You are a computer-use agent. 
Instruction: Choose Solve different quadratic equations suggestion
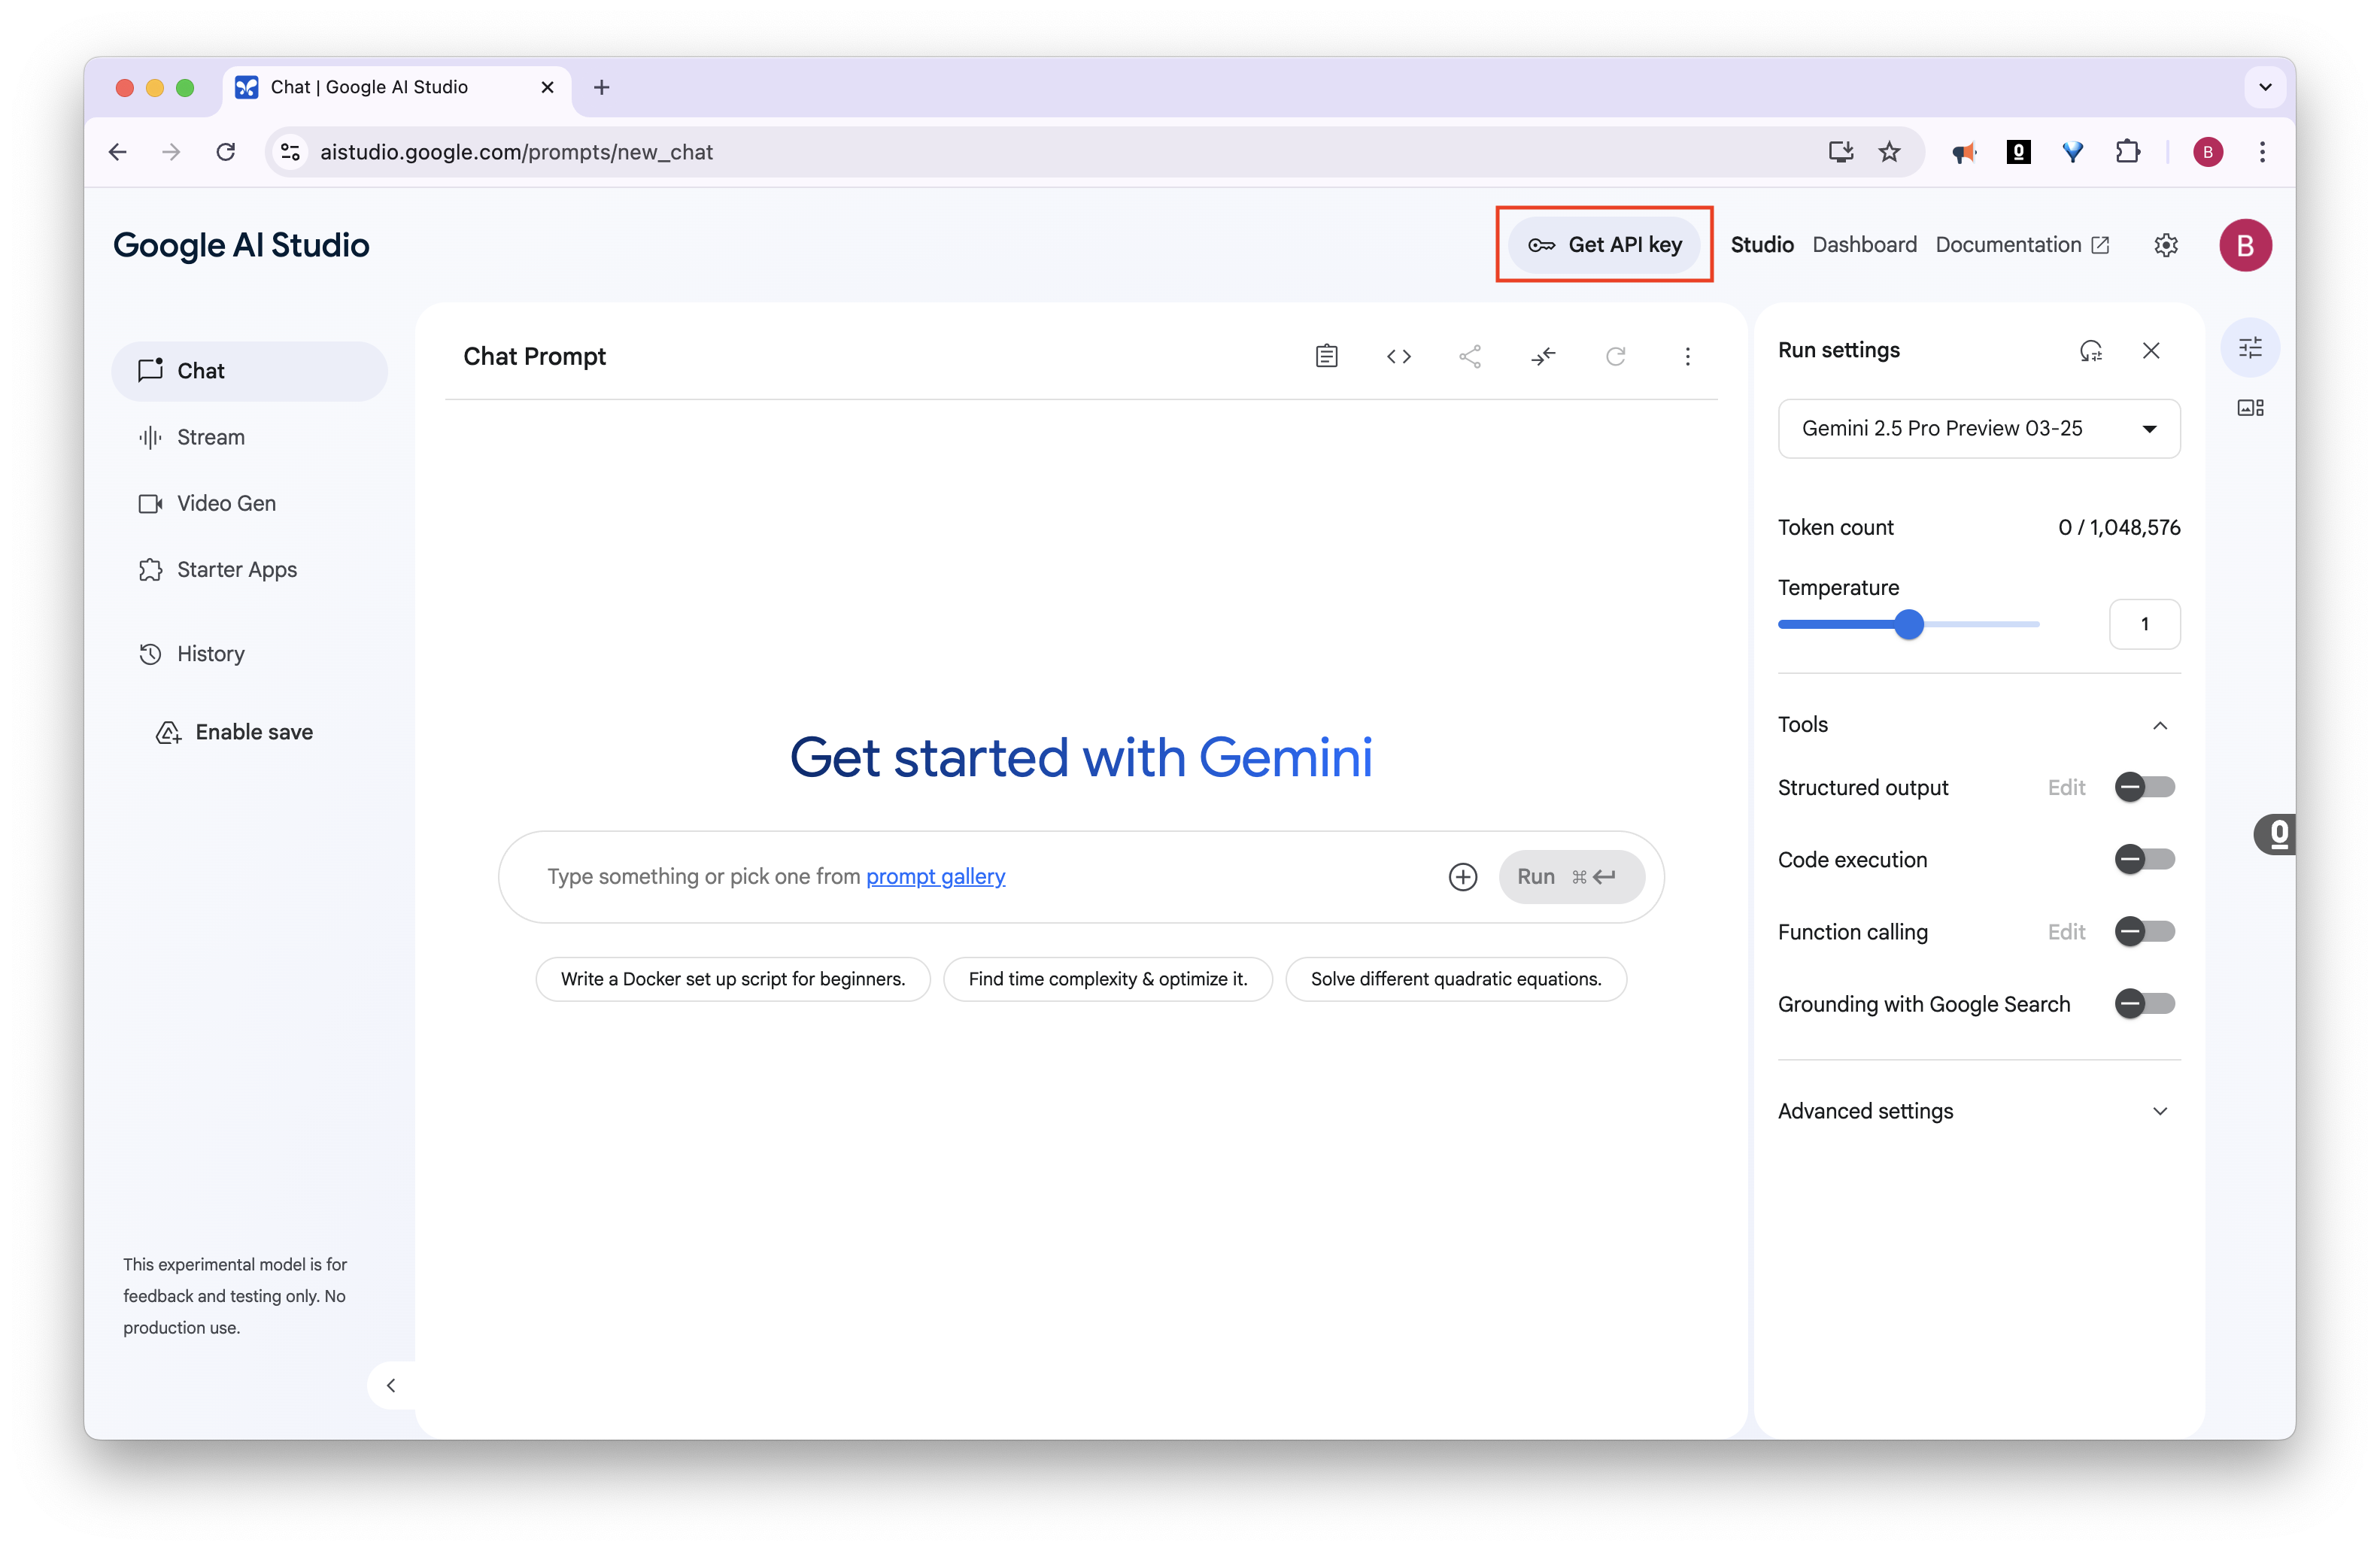click(1455, 979)
